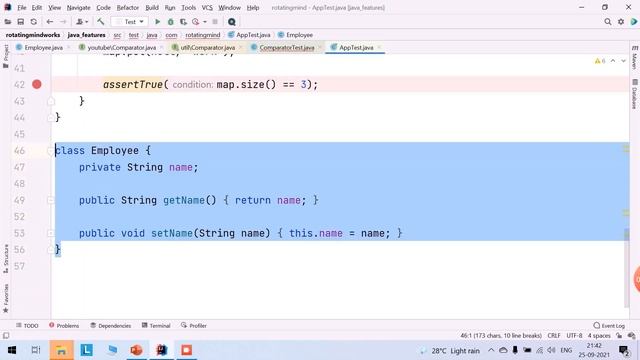Click the src breadcrumb
The image size is (640, 360).
pyautogui.click(x=117, y=35)
